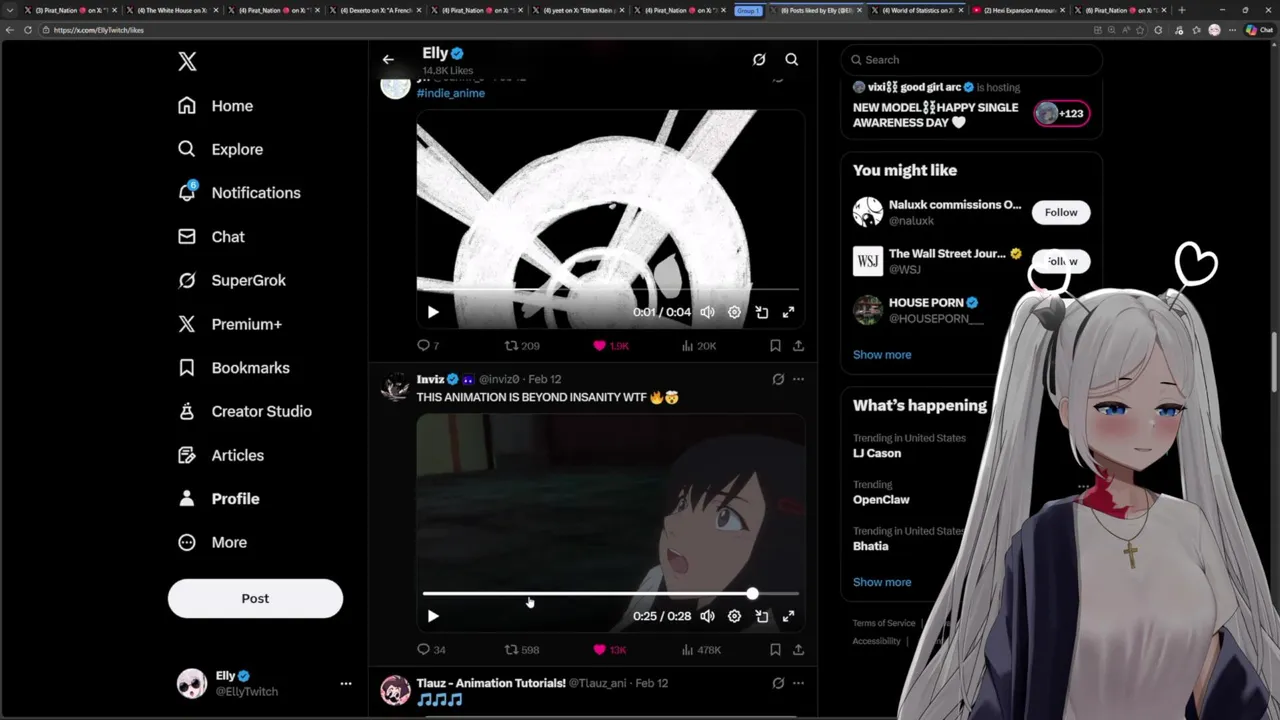The width and height of the screenshot is (1280, 720).
Task: Bookmark the #indie_anime post
Action: coord(775,346)
